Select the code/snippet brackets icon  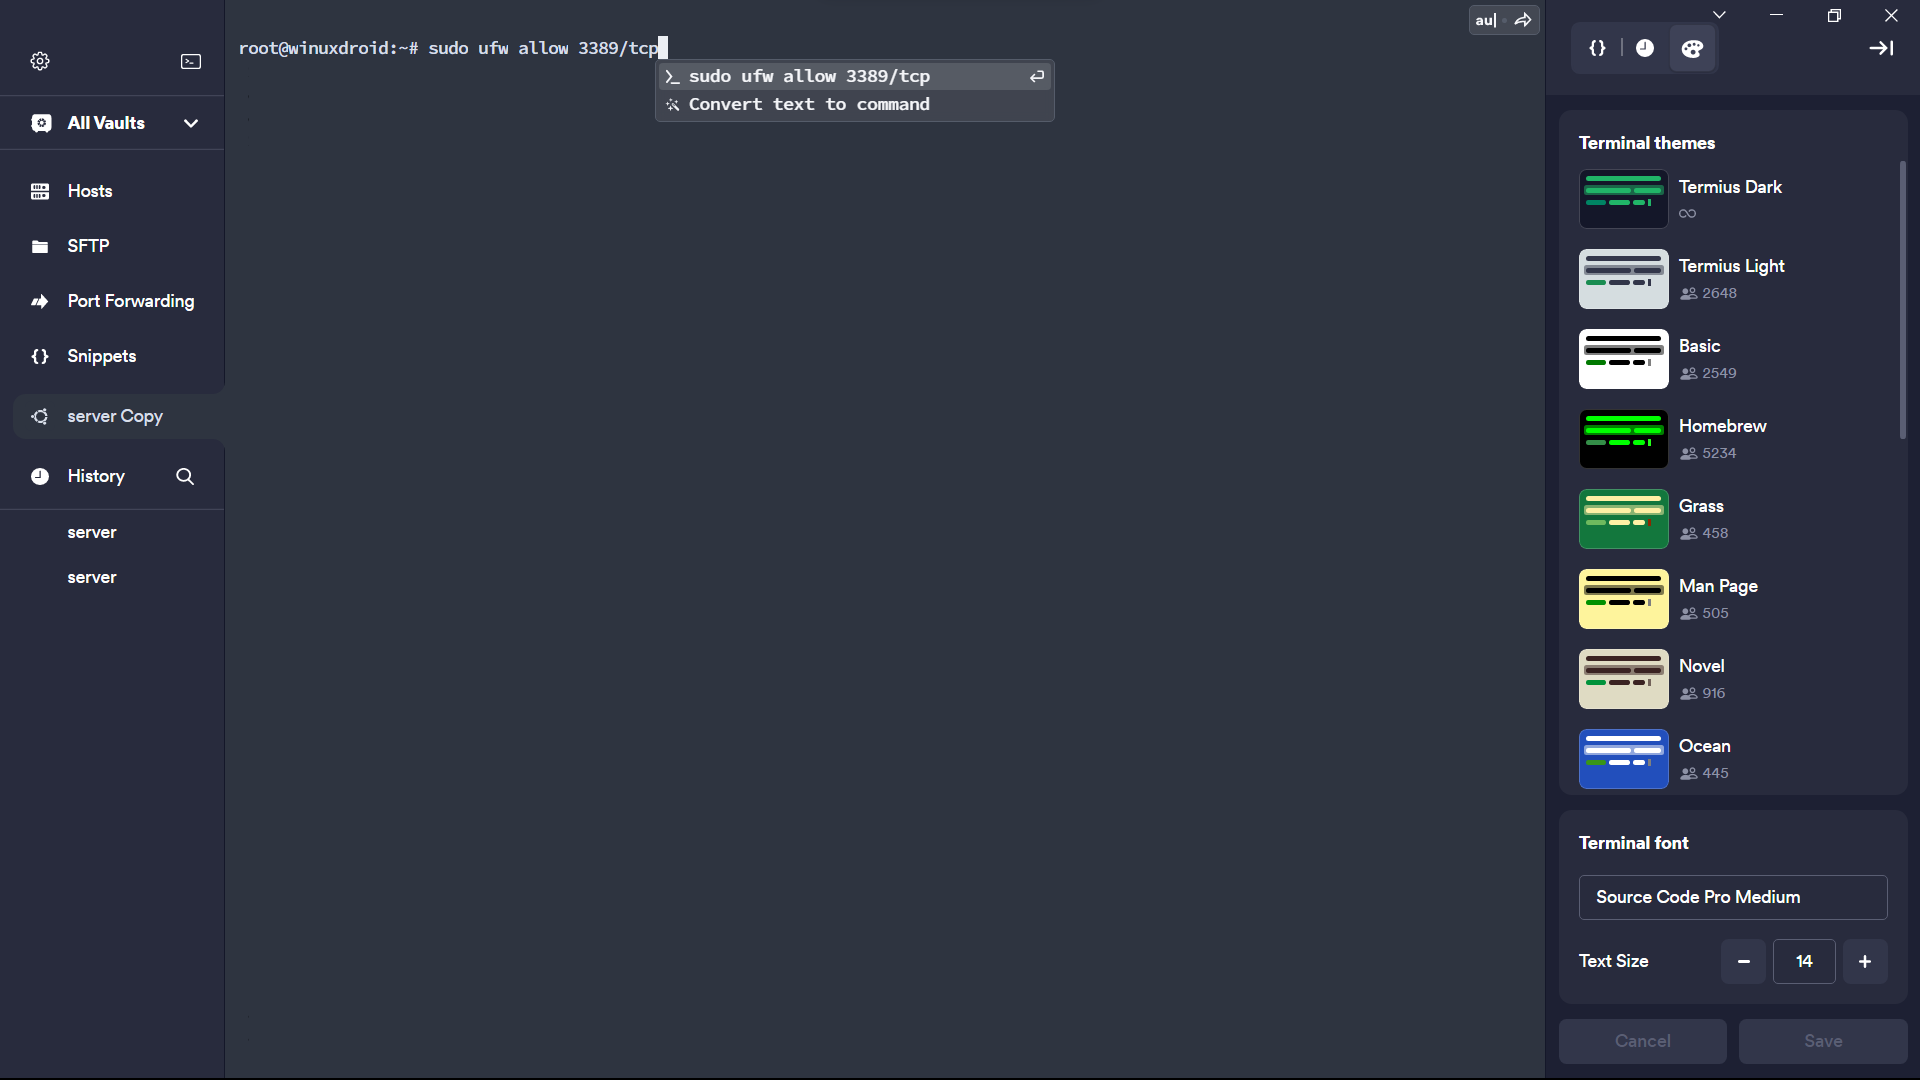tap(1598, 49)
